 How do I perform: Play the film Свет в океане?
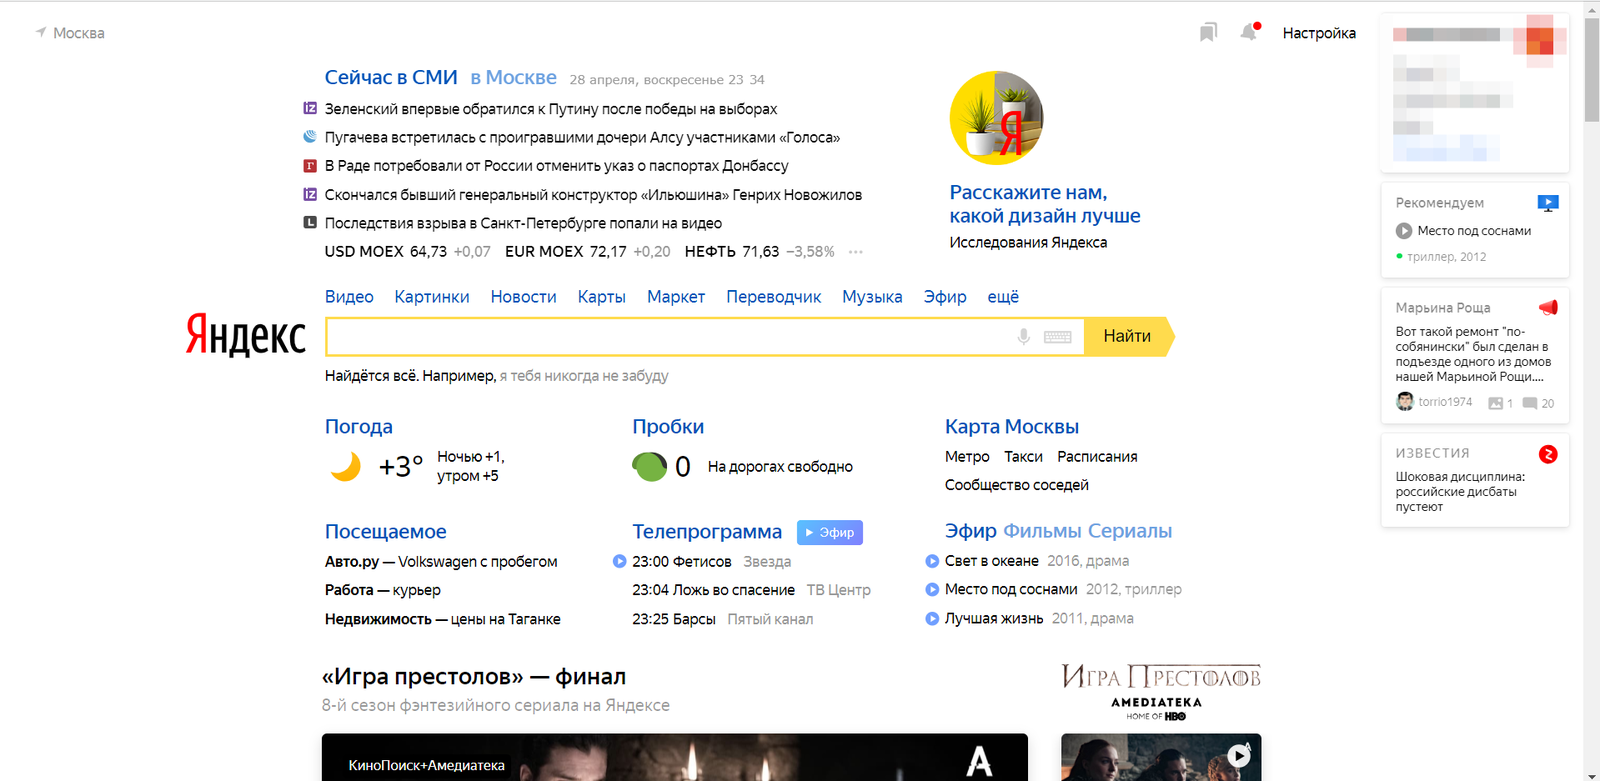pos(932,561)
